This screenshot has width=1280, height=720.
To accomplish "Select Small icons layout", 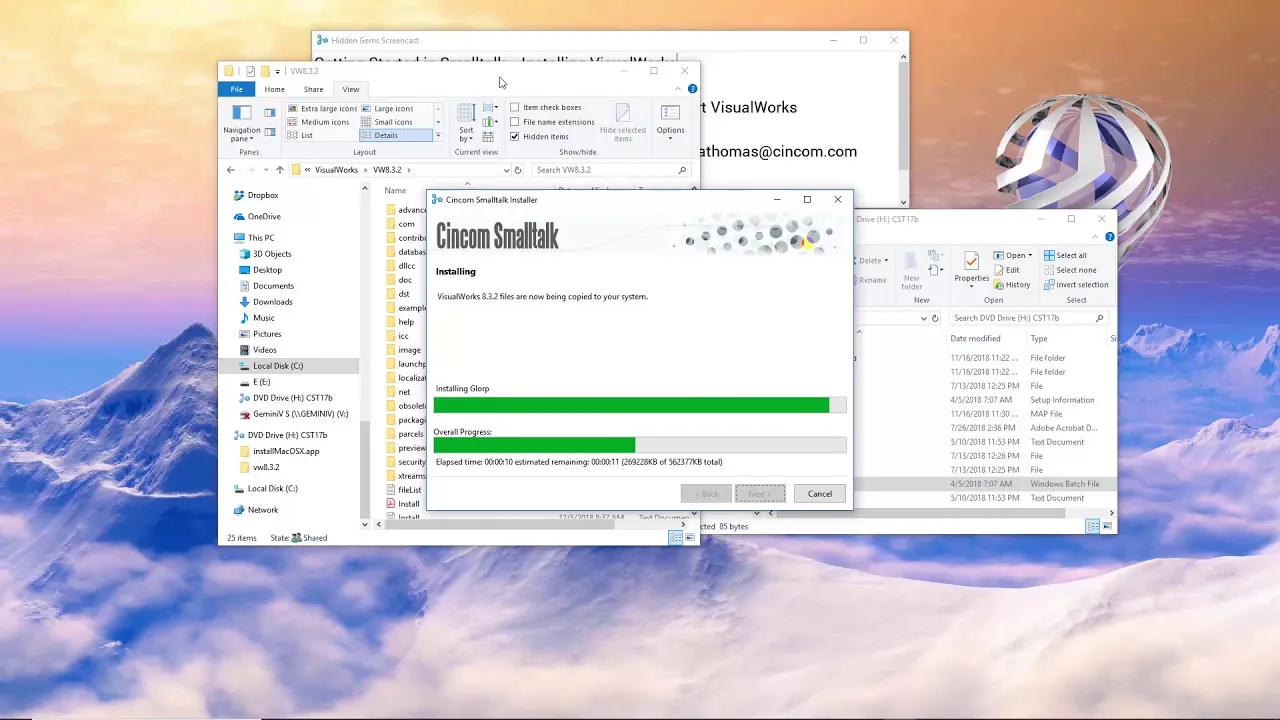I will 387,122.
